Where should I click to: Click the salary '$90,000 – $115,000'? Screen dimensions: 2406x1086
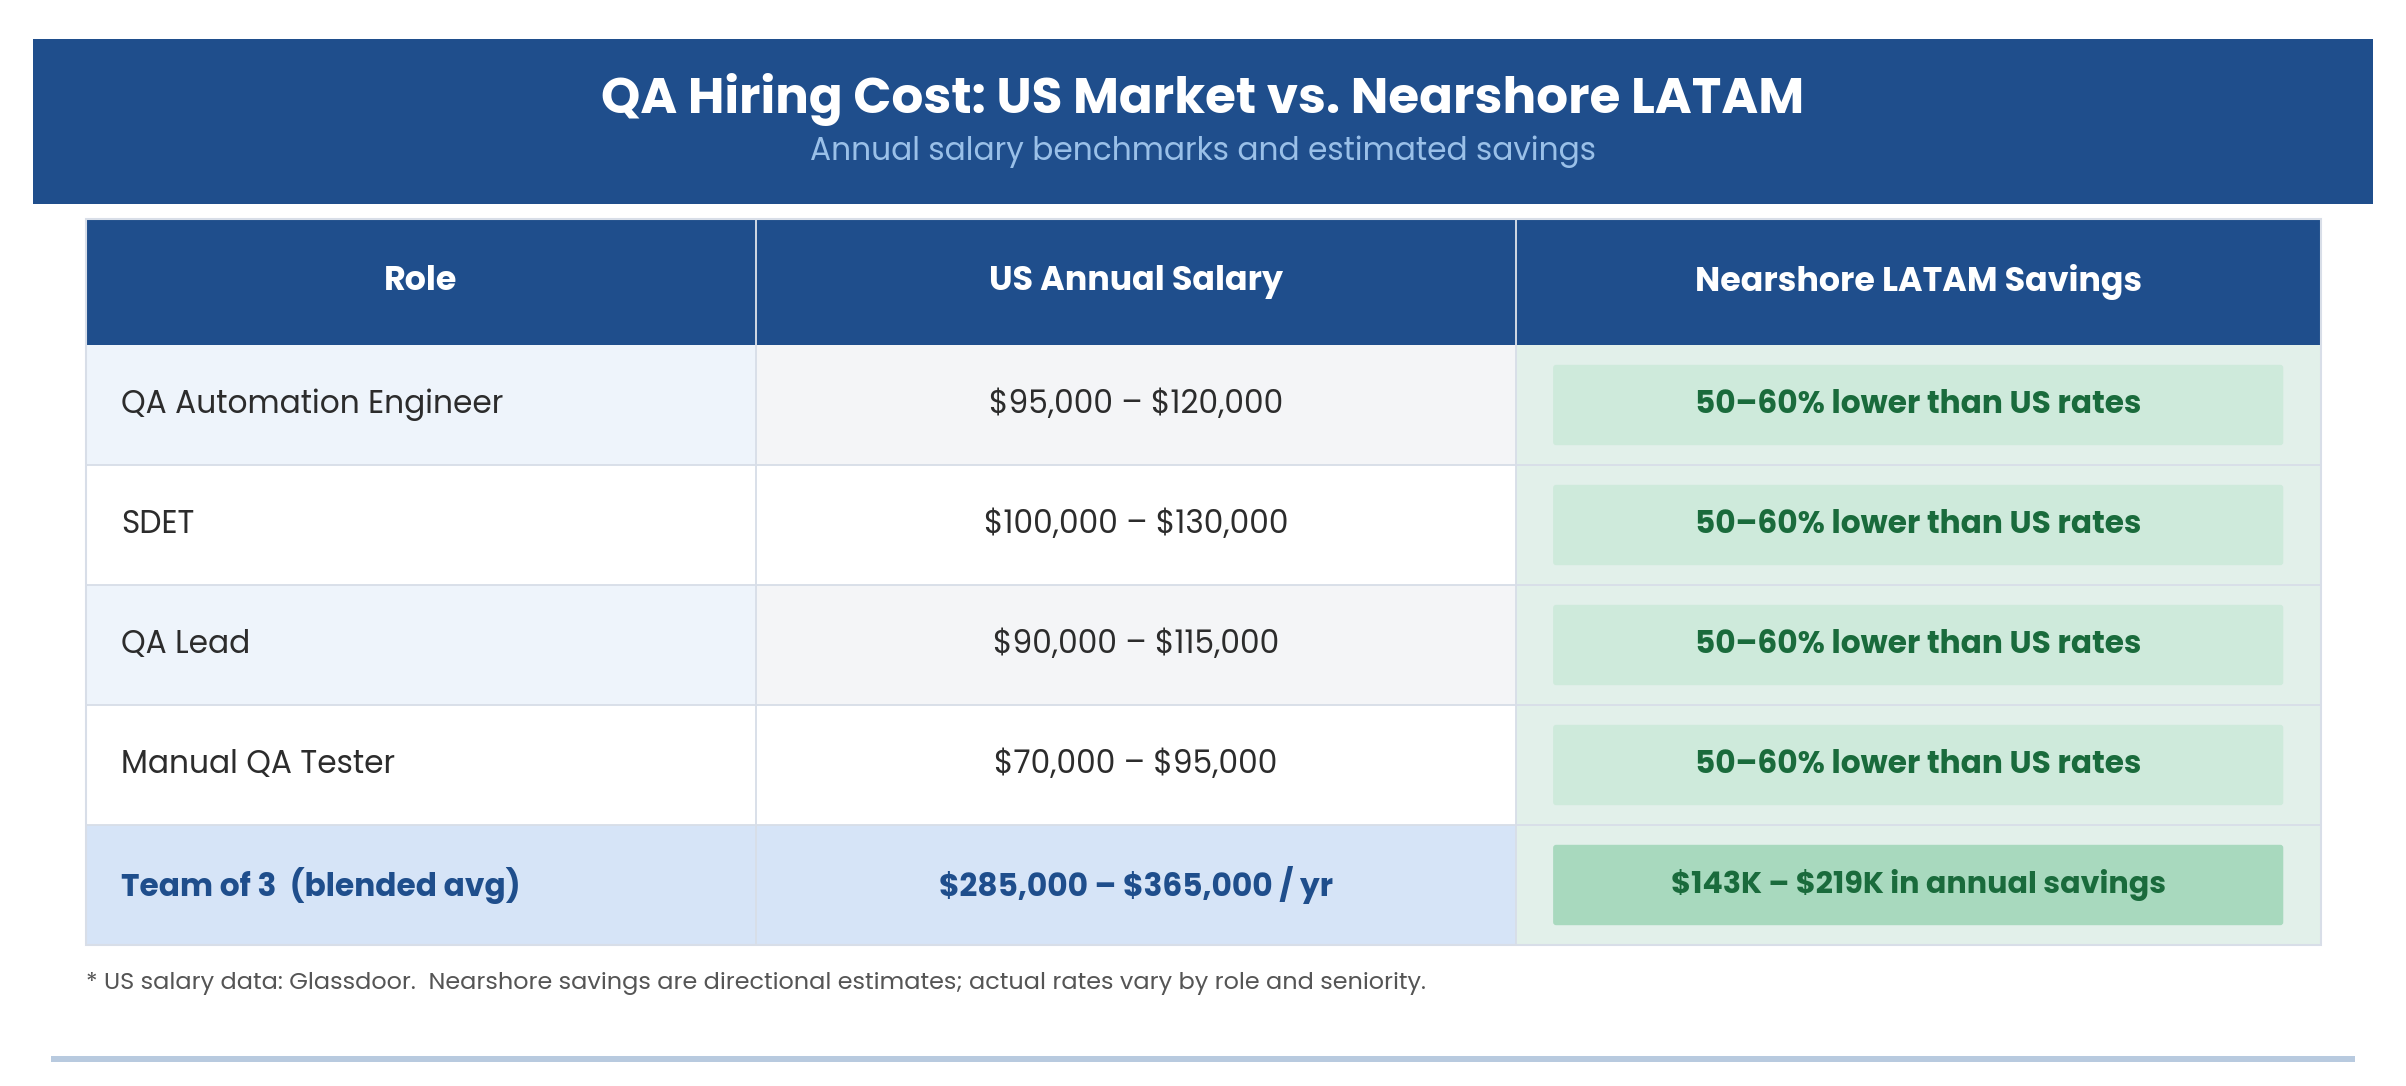coord(1135,642)
